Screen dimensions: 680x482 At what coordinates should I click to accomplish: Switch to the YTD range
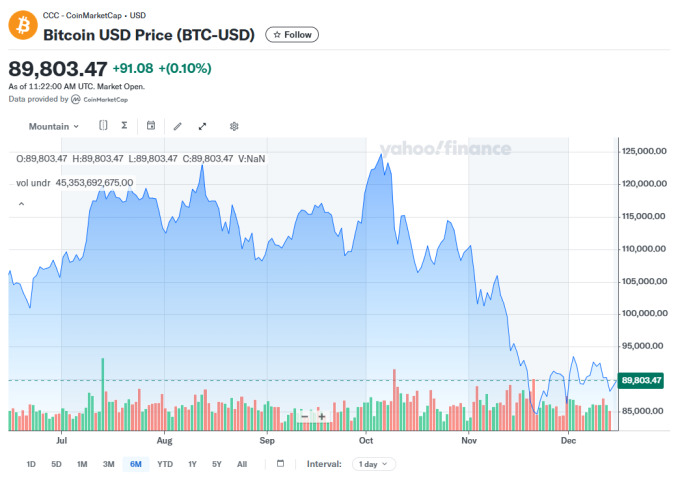pyautogui.click(x=165, y=464)
